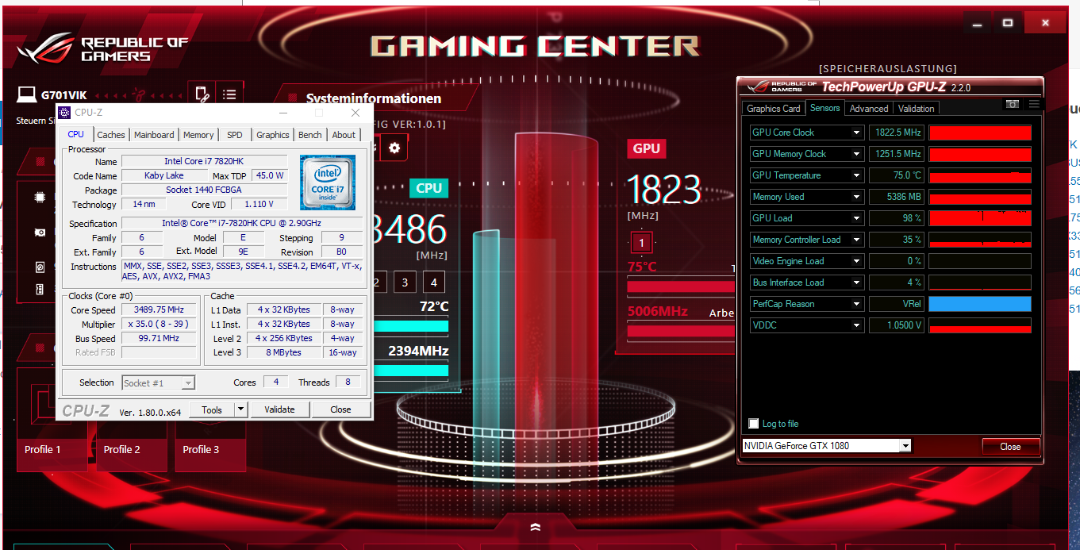This screenshot has width=1080, height=550.
Task: Enable the Log to file checkbox in GPU-Z
Action: (754, 423)
